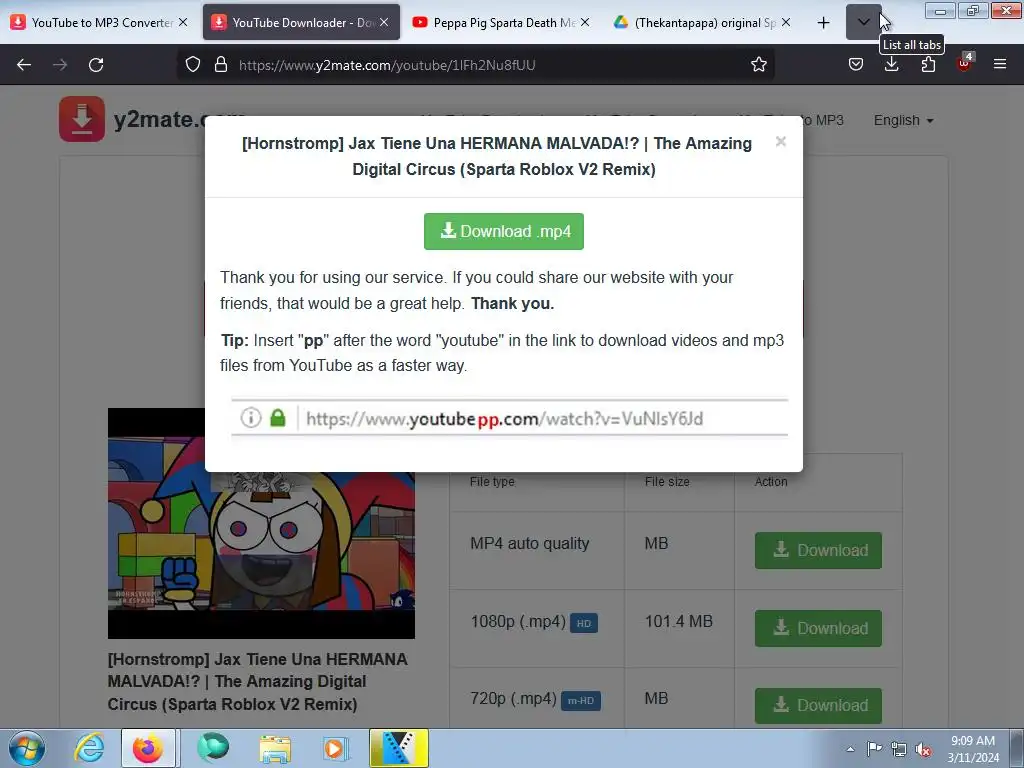Open the English language dropdown
Viewport: 1024px width, 768px height.
point(904,121)
